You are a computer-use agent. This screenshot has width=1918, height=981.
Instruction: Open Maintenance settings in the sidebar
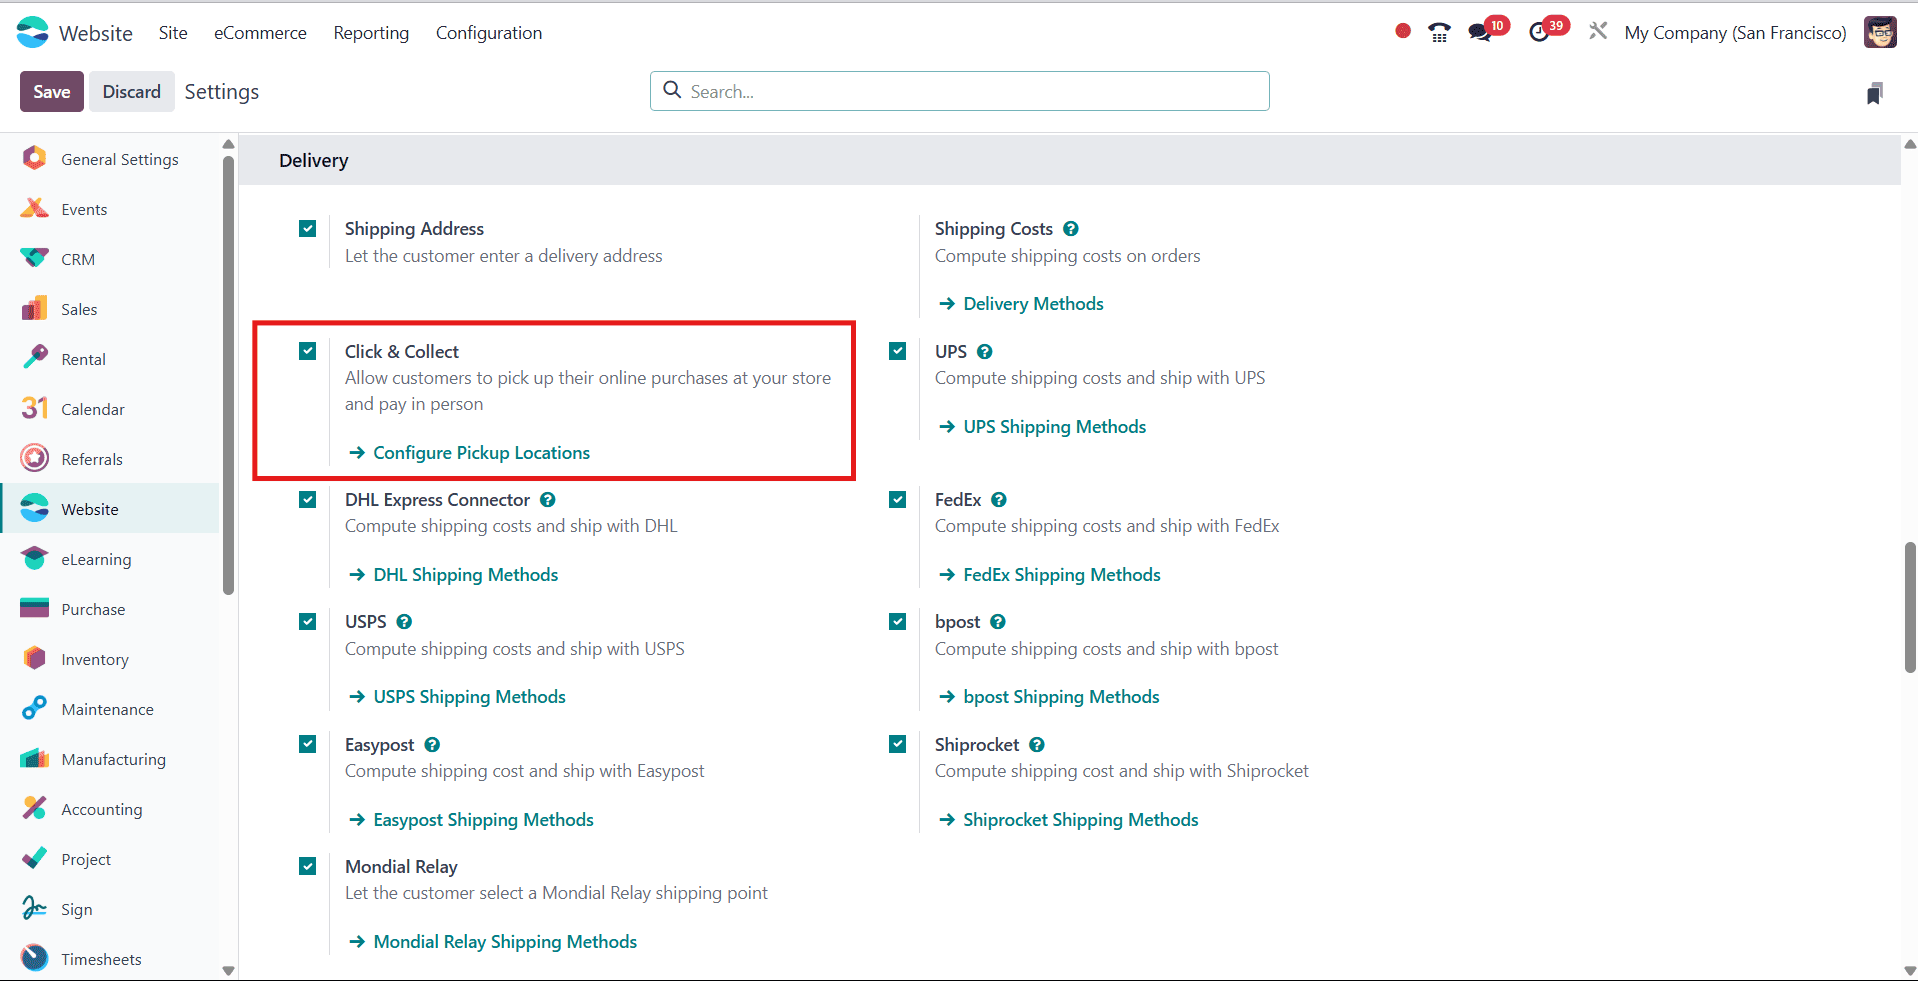point(110,709)
